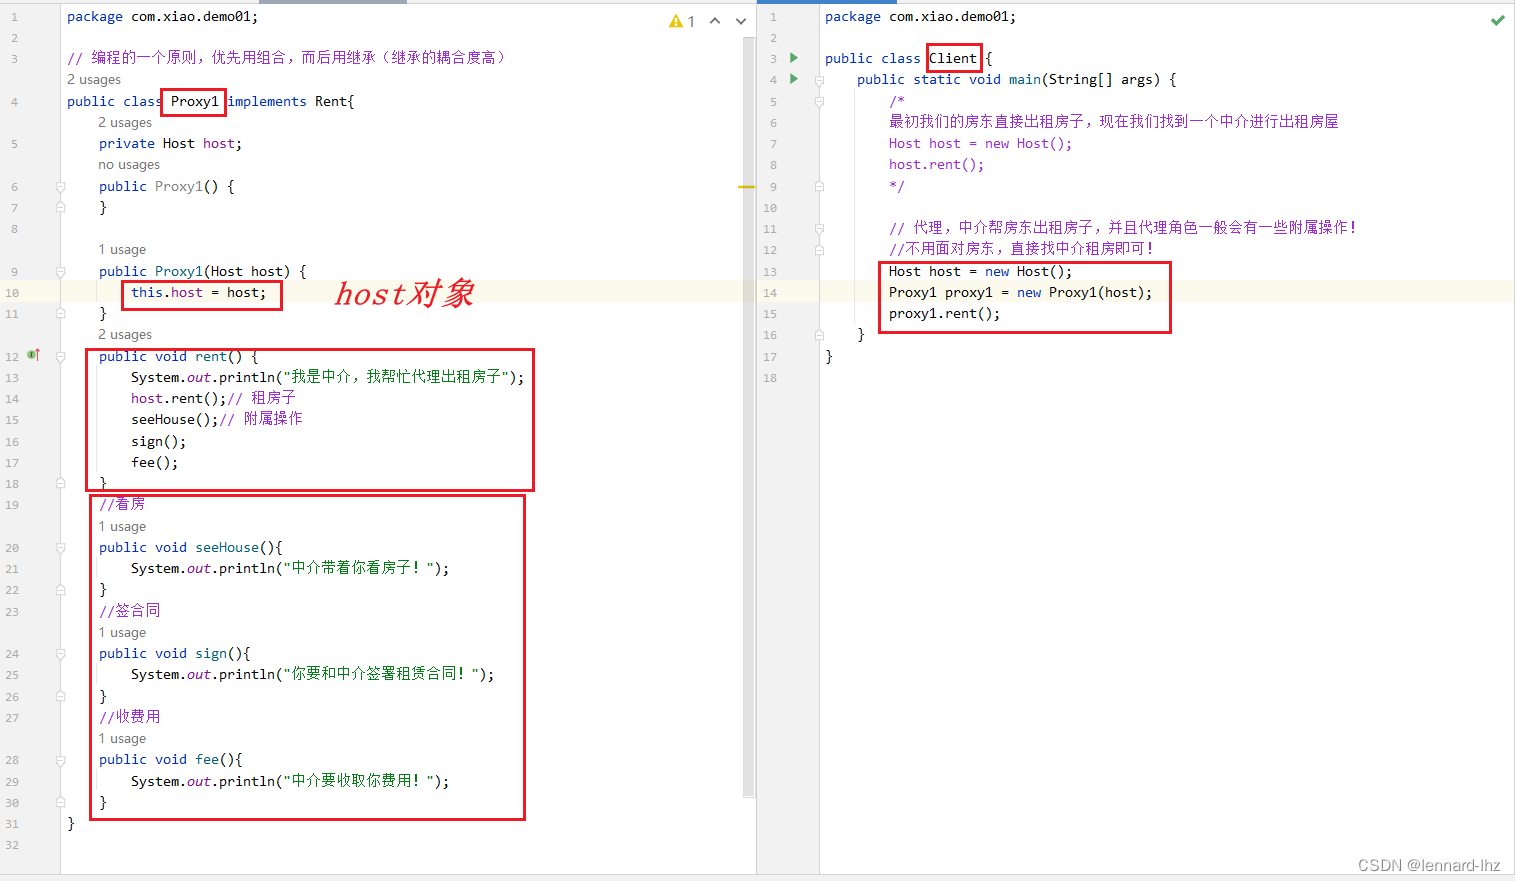Collapse the Proxy1() no-arg constructor
Image resolution: width=1515 pixels, height=881 pixels.
[61, 187]
